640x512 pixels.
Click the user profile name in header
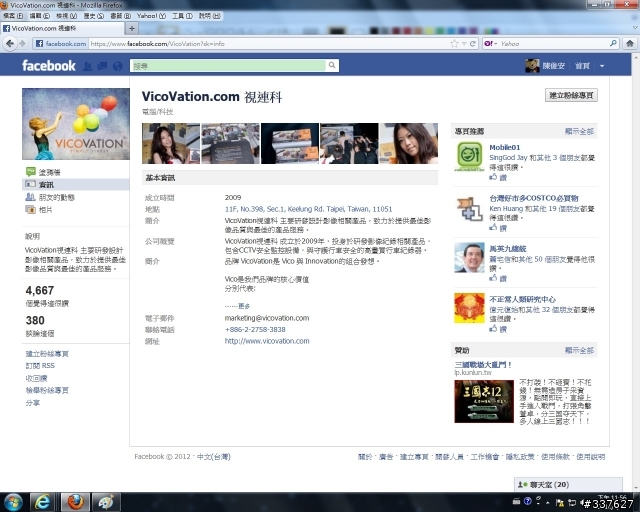[x=553, y=66]
